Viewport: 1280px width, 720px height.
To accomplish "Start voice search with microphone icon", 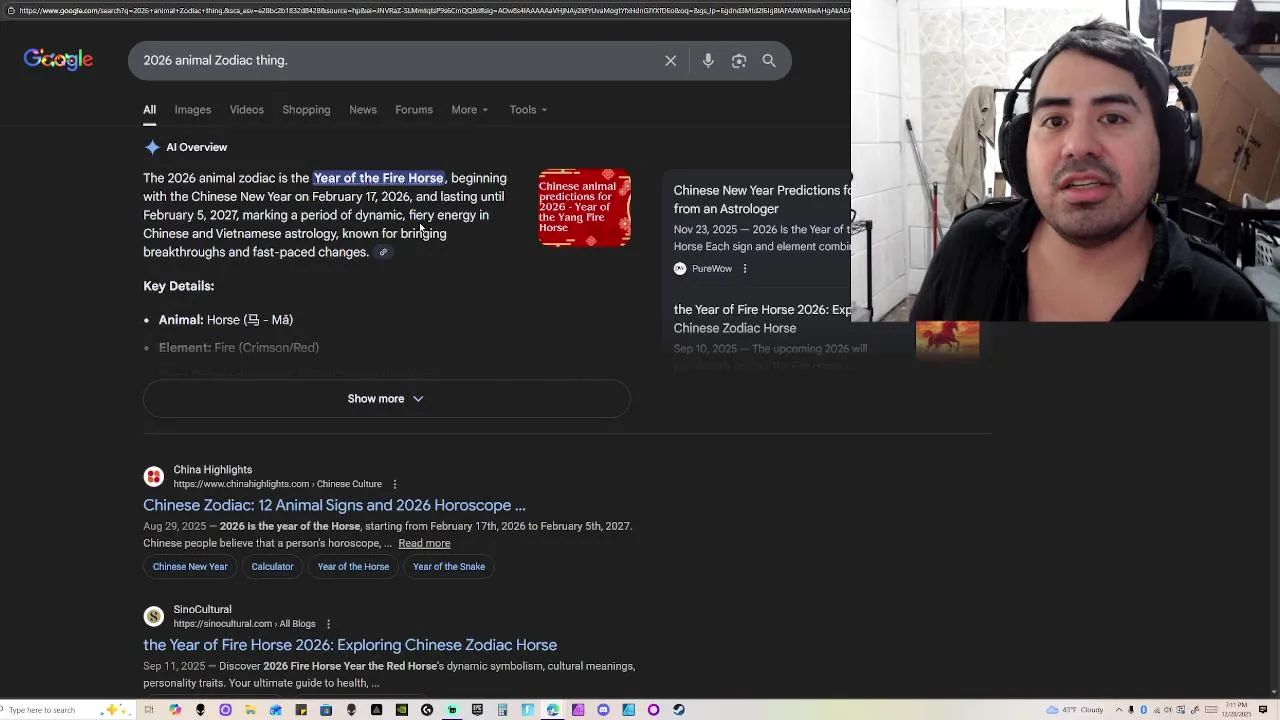I will pyautogui.click(x=708, y=61).
